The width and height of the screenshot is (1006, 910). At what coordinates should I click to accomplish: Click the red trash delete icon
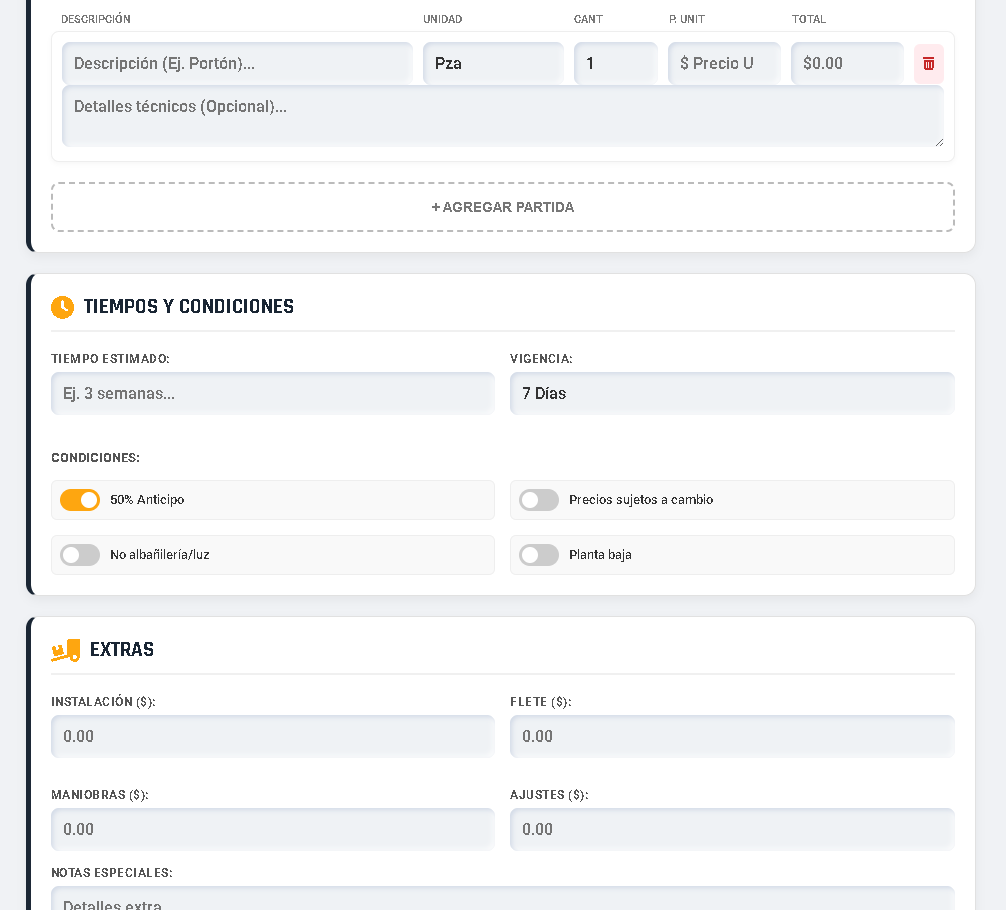928,64
